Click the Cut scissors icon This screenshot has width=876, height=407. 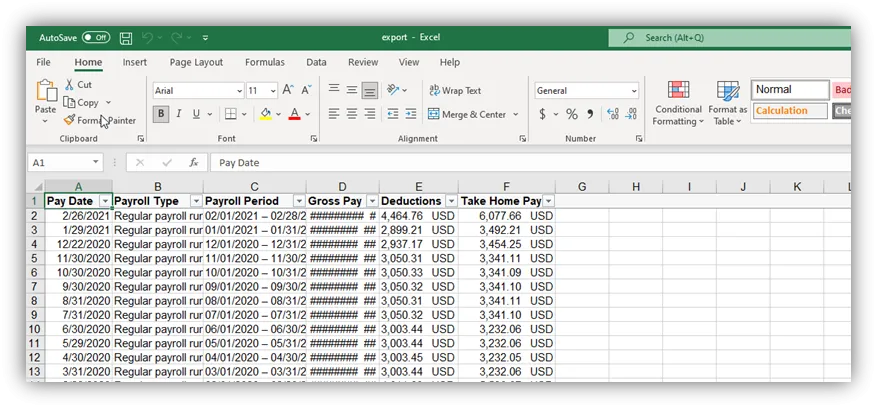tap(70, 85)
